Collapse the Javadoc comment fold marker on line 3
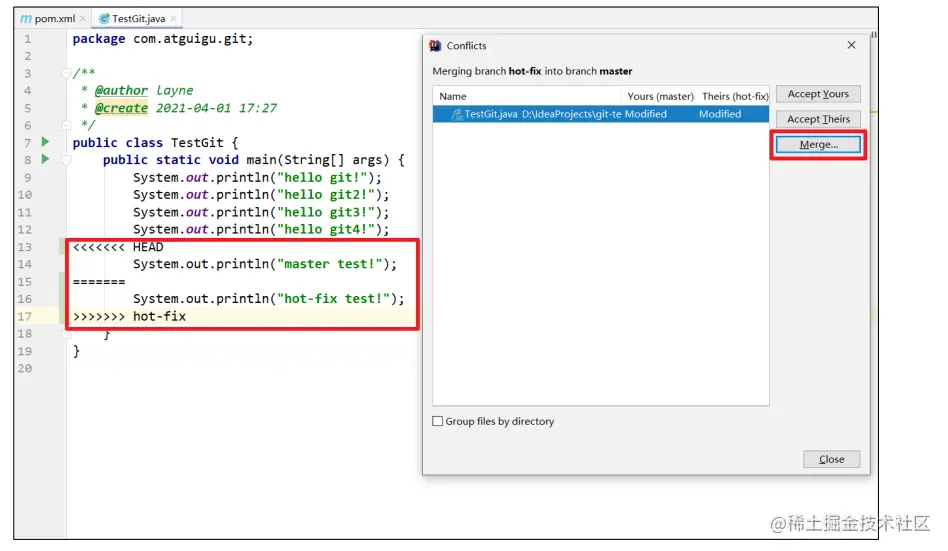948x551 pixels. (66, 74)
